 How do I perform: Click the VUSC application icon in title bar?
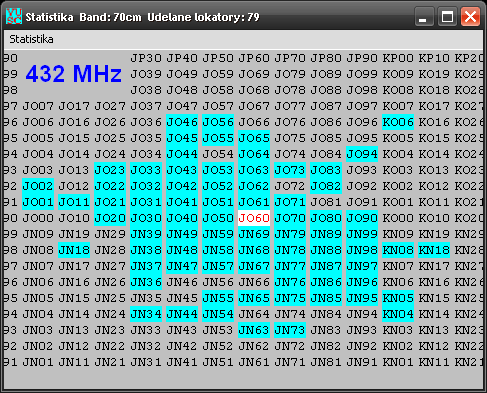(14, 16)
